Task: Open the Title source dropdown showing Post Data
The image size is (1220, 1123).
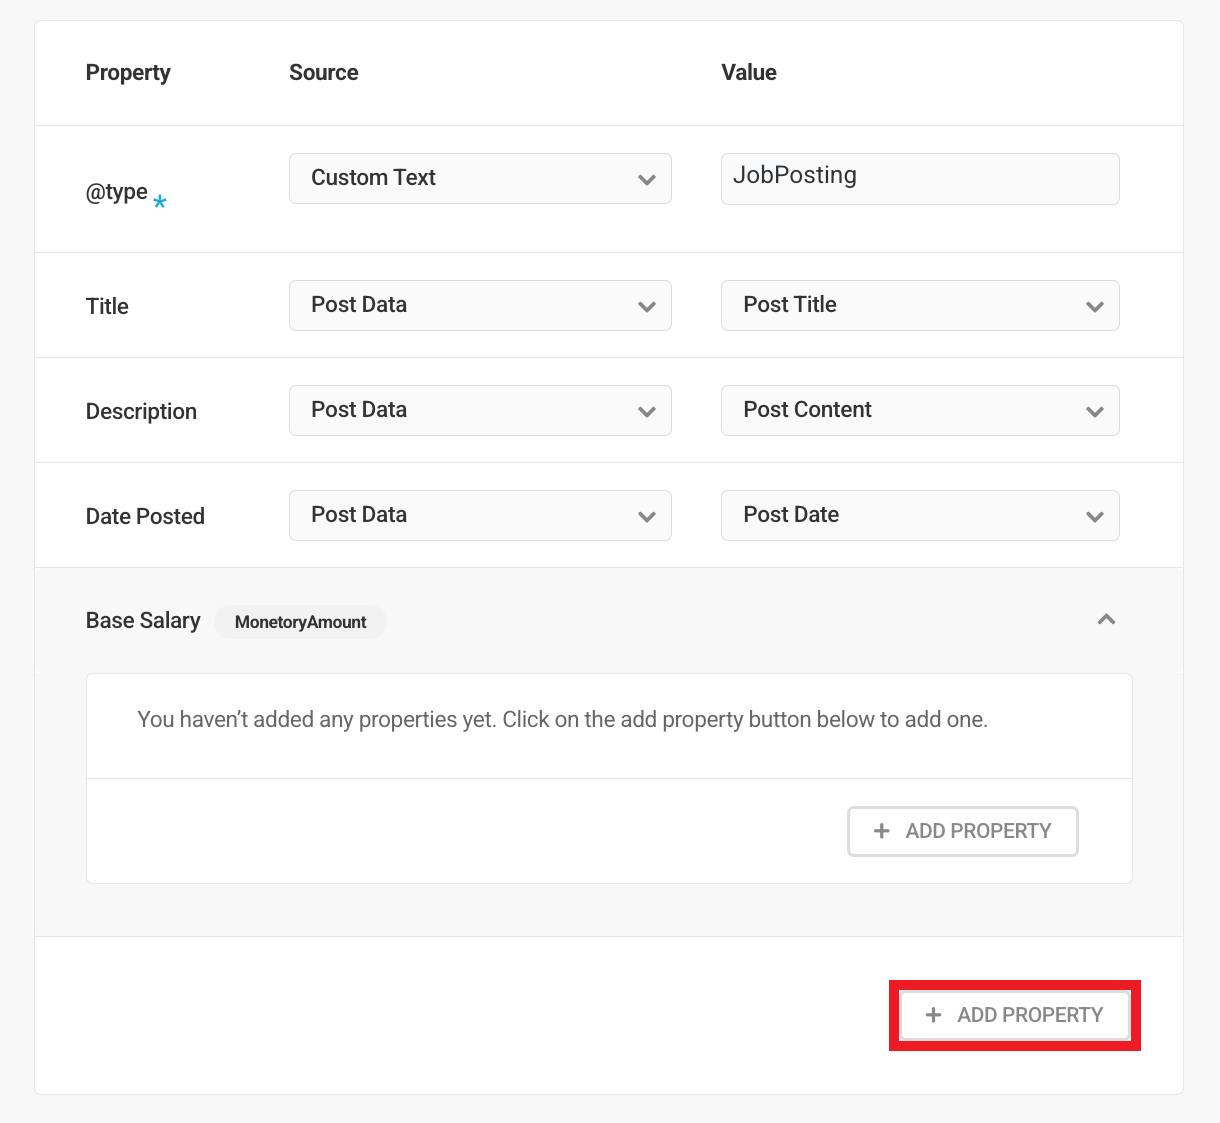Action: 480,305
